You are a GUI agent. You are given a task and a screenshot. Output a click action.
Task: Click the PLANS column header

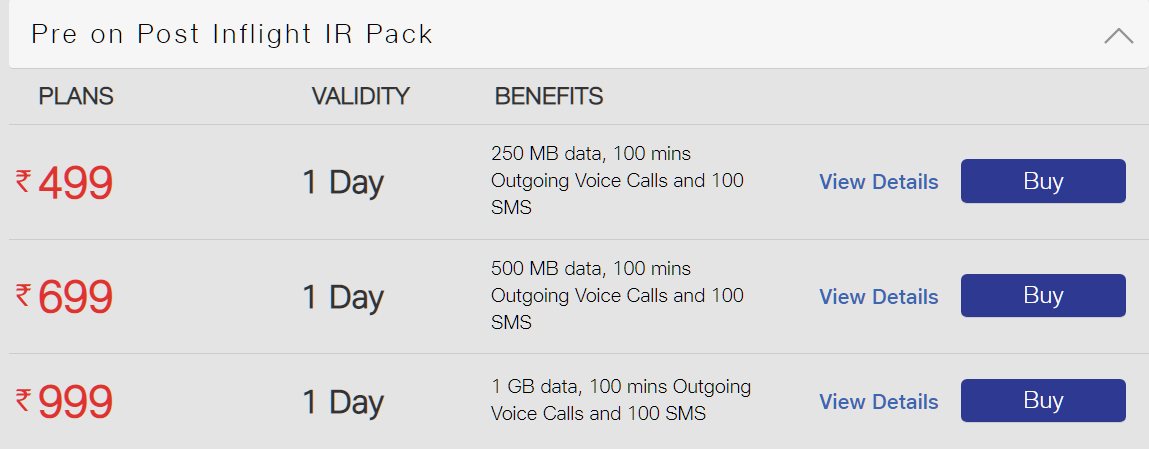coord(76,97)
